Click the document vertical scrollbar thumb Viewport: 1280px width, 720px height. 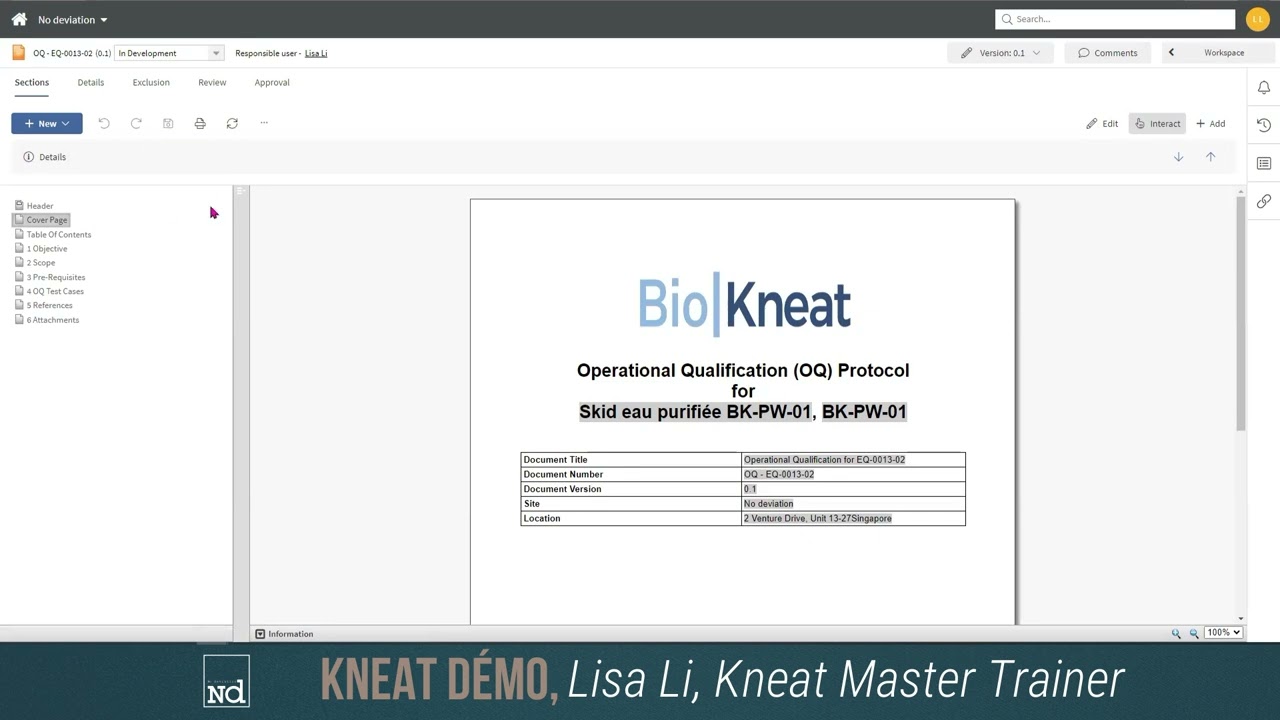coord(1241,315)
